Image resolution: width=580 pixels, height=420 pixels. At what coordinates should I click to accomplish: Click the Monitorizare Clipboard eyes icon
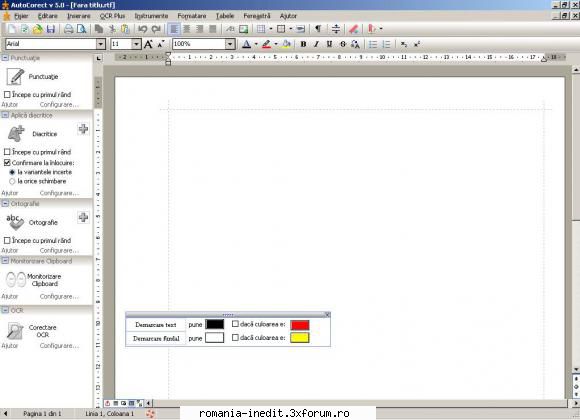(x=16, y=279)
